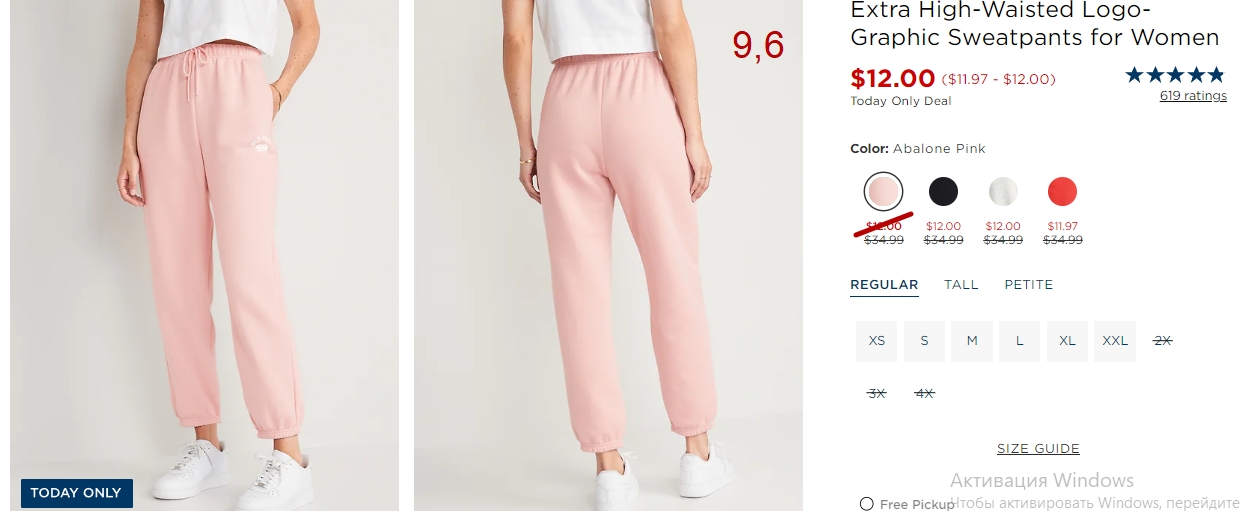Screen dimensions: 1245x511
Task: Switch to the REGULAR fit tab
Action: point(884,285)
